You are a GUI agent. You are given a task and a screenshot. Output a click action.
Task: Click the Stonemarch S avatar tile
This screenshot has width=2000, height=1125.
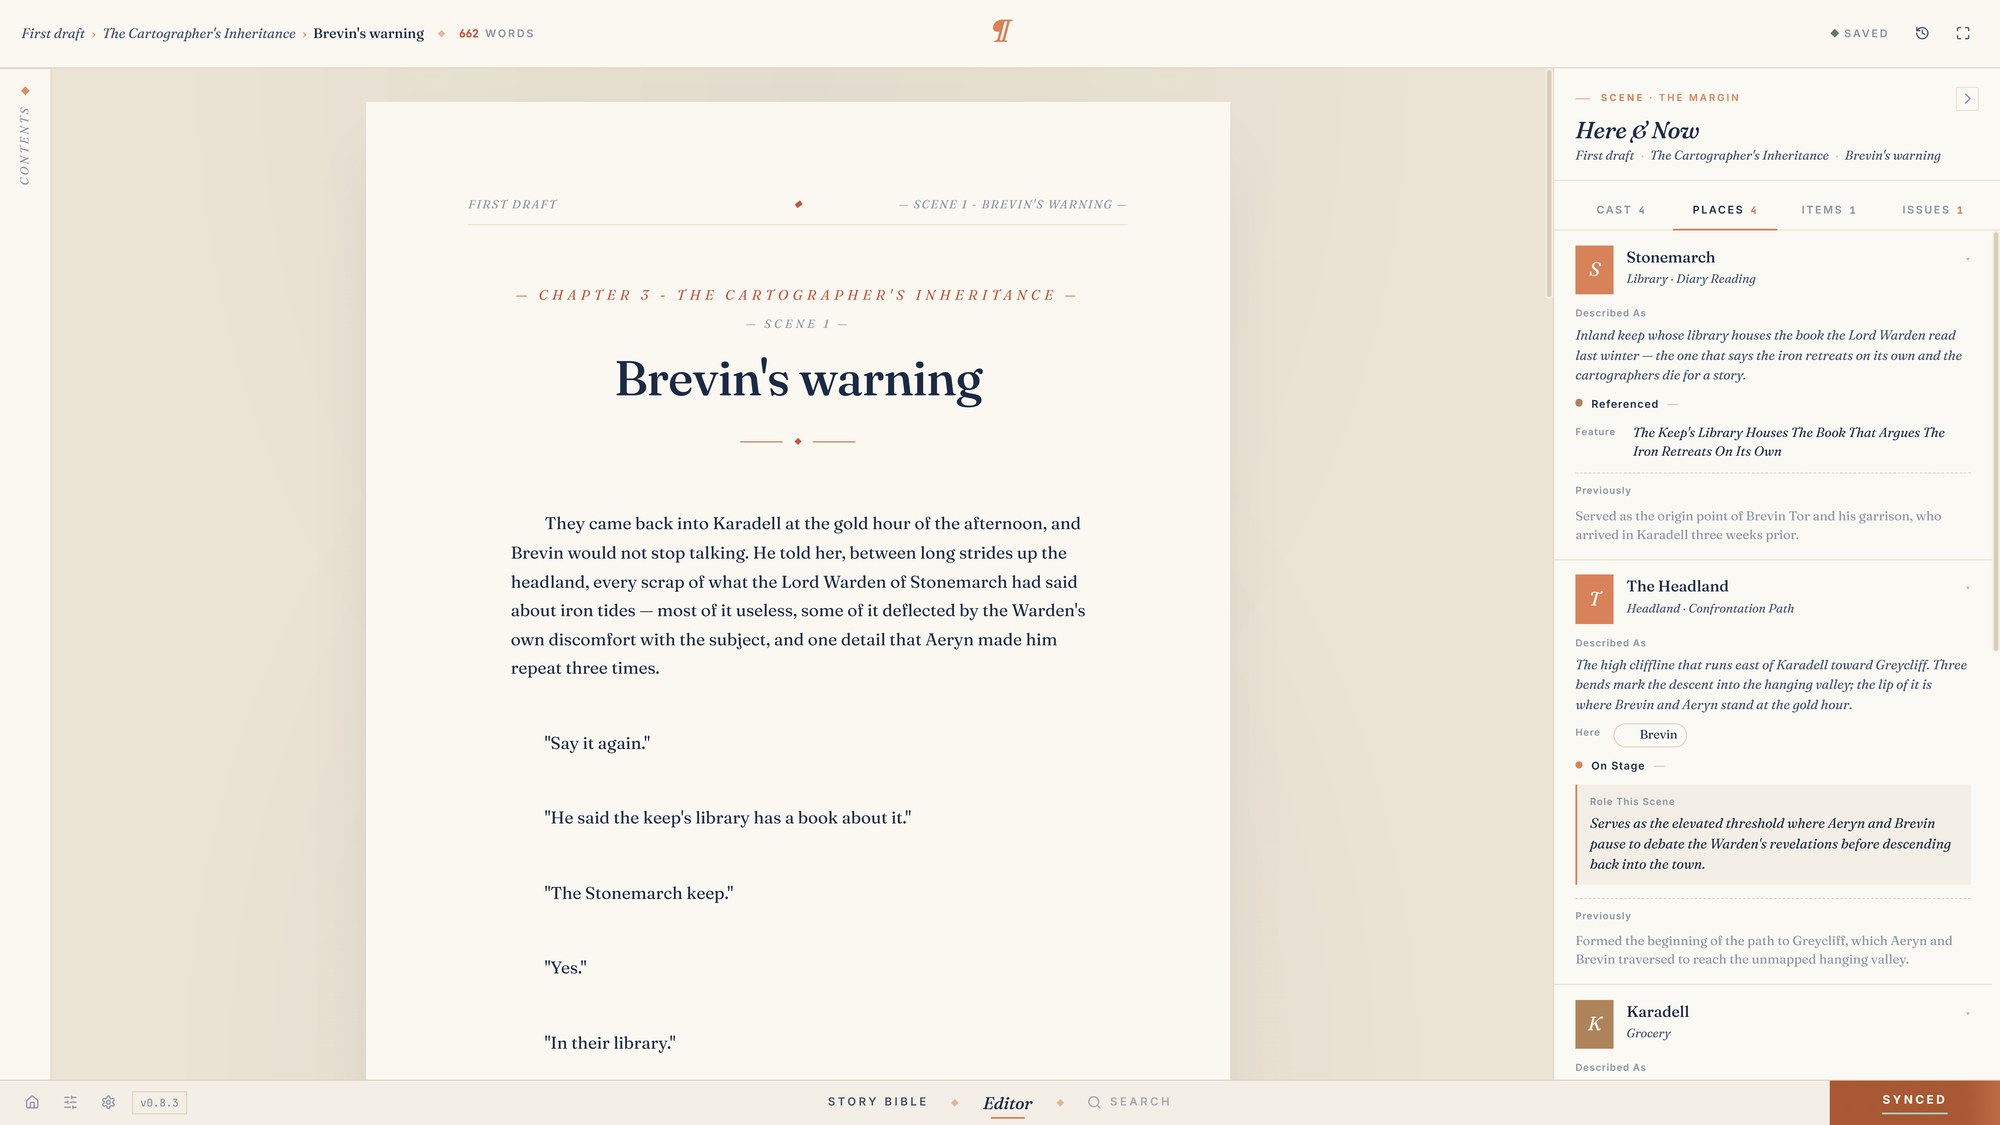[x=1594, y=269]
